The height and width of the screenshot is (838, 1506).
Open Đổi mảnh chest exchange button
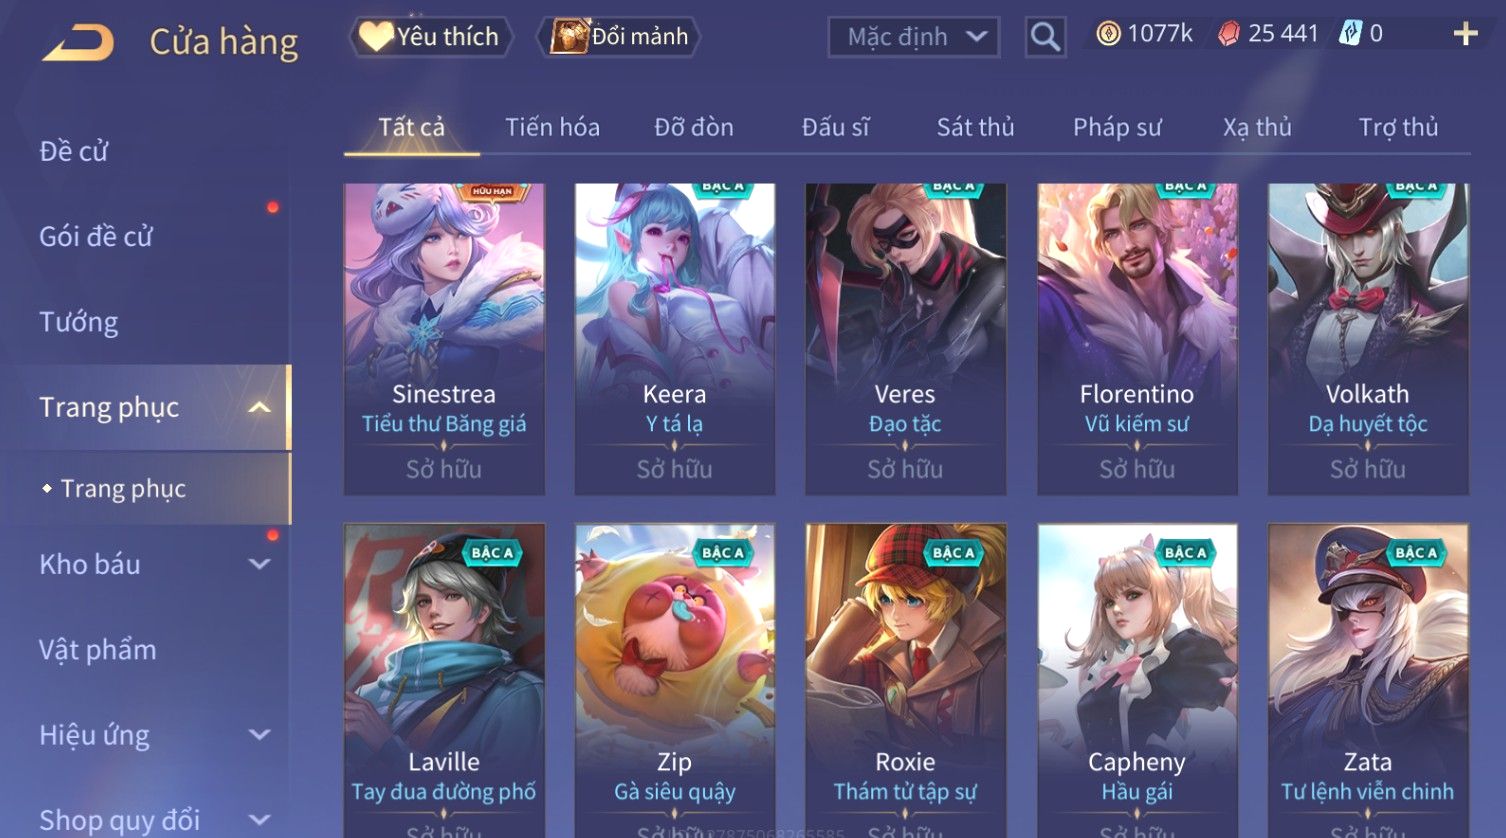[619, 37]
